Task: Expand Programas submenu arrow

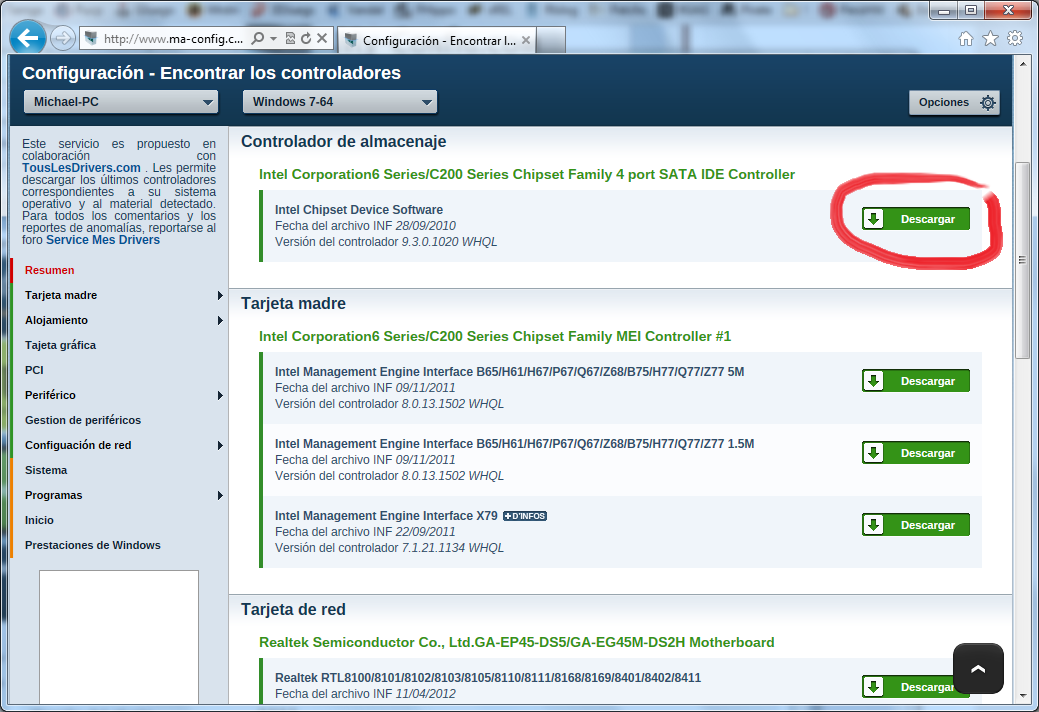Action: click(220, 495)
